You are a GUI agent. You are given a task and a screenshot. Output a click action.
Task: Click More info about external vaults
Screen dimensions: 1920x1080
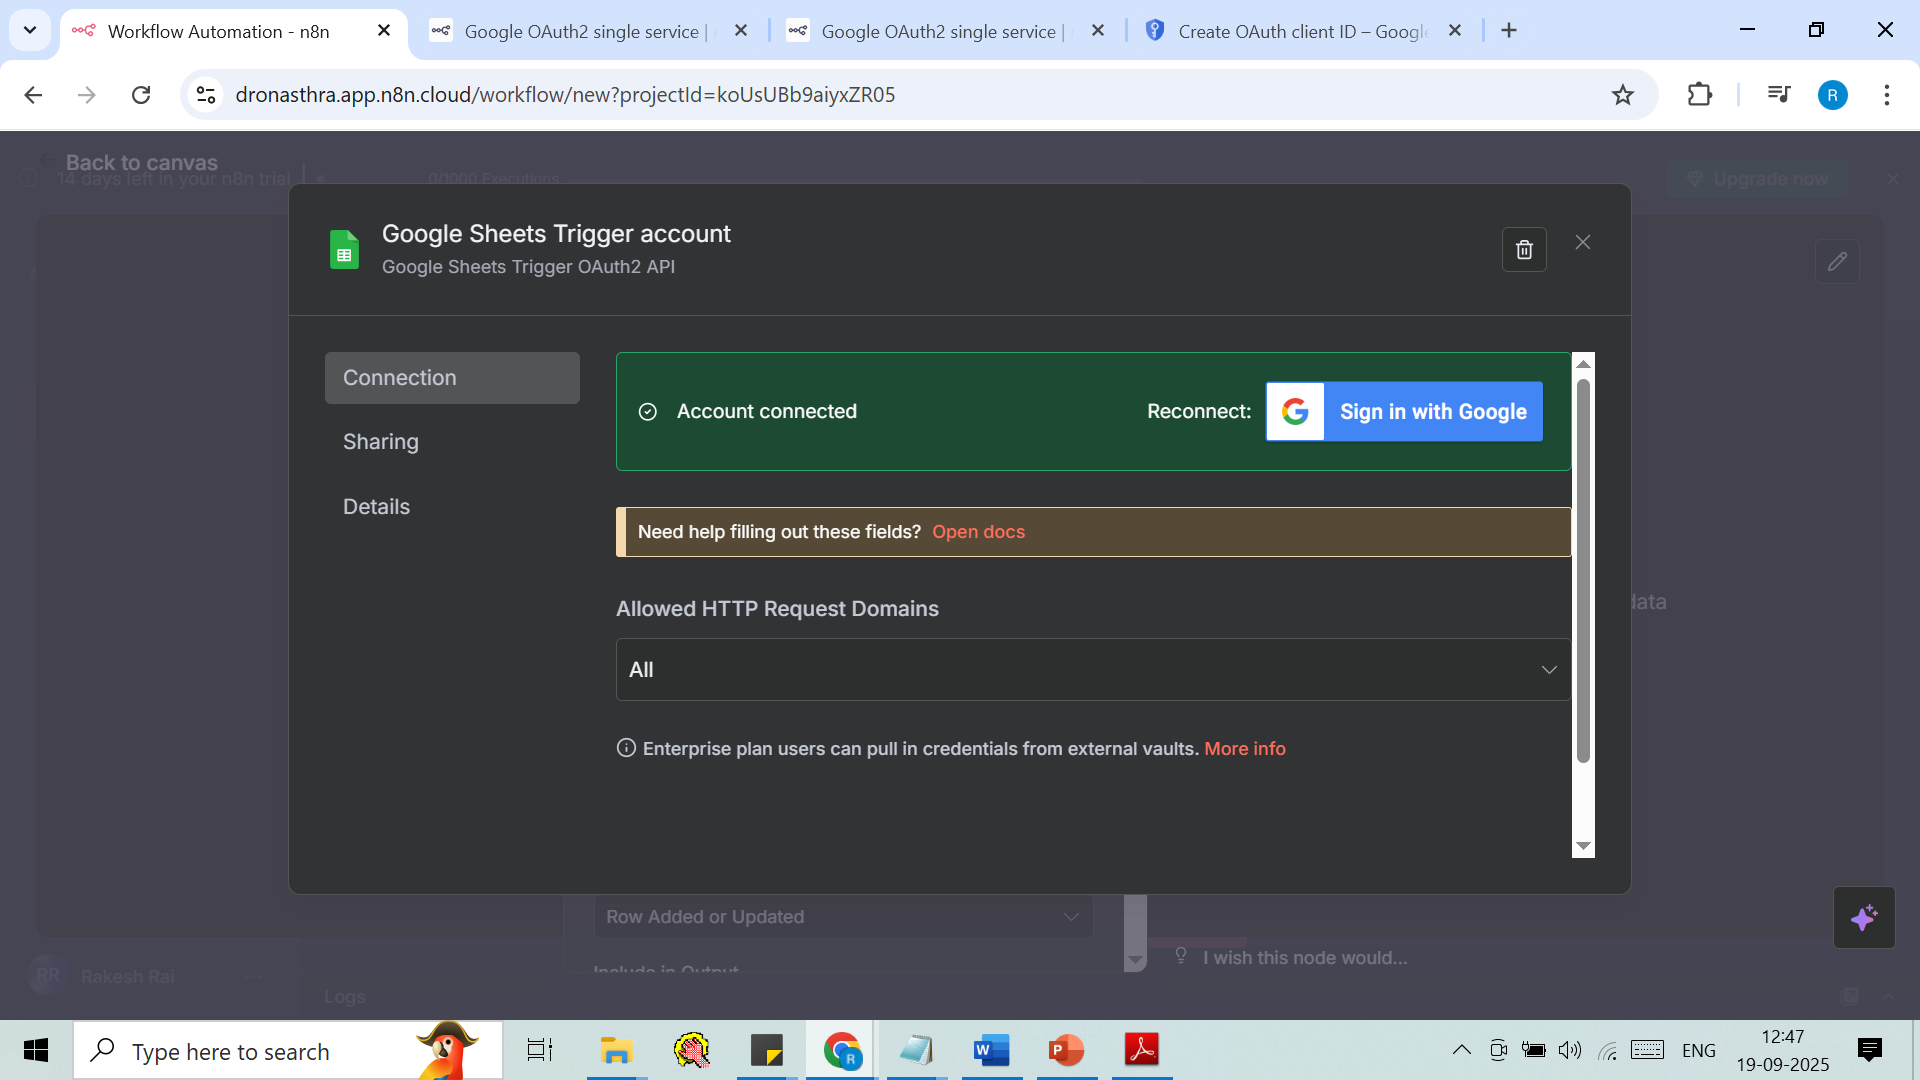pos(1244,748)
